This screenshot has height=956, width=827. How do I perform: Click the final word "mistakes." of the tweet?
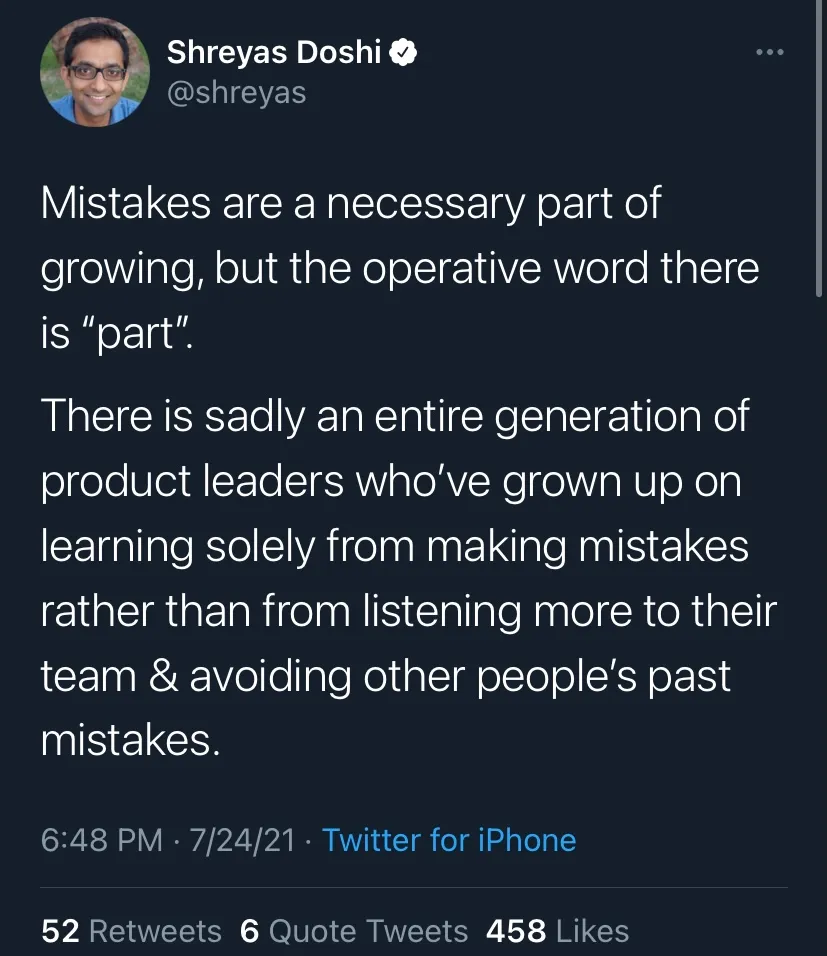coord(131,741)
